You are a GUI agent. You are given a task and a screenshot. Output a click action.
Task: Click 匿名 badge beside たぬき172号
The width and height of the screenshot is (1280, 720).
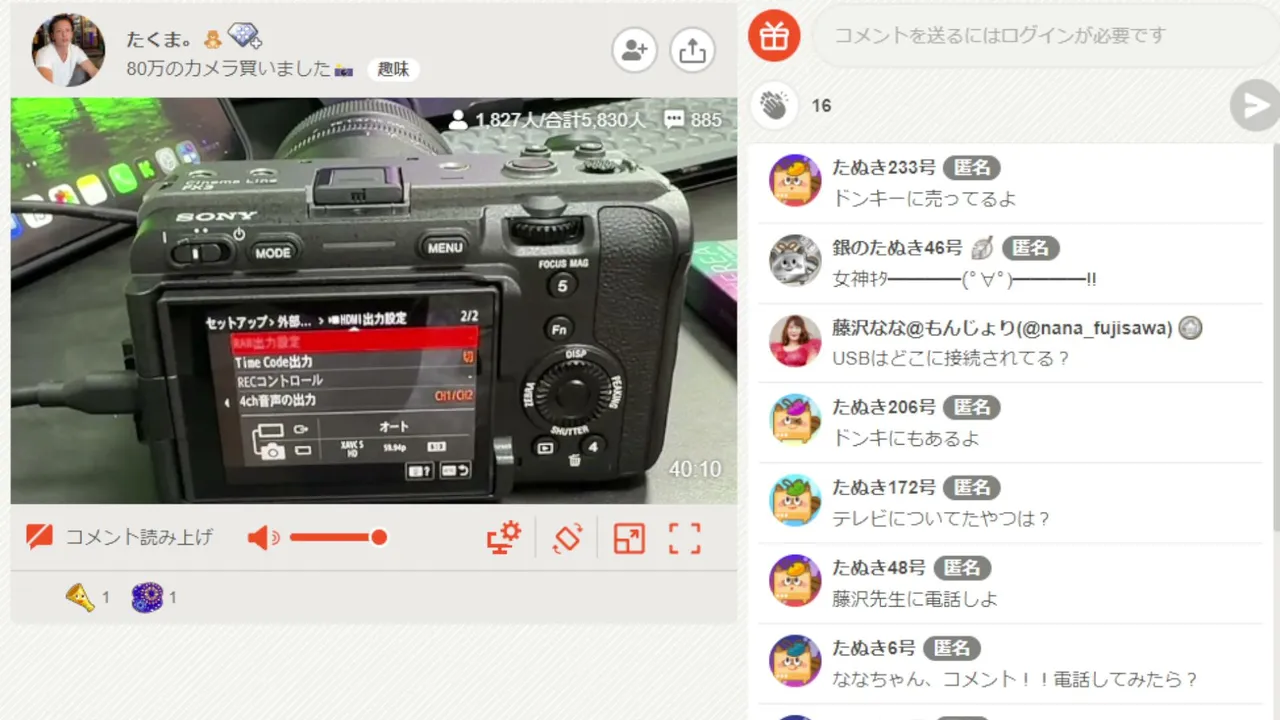(x=972, y=488)
